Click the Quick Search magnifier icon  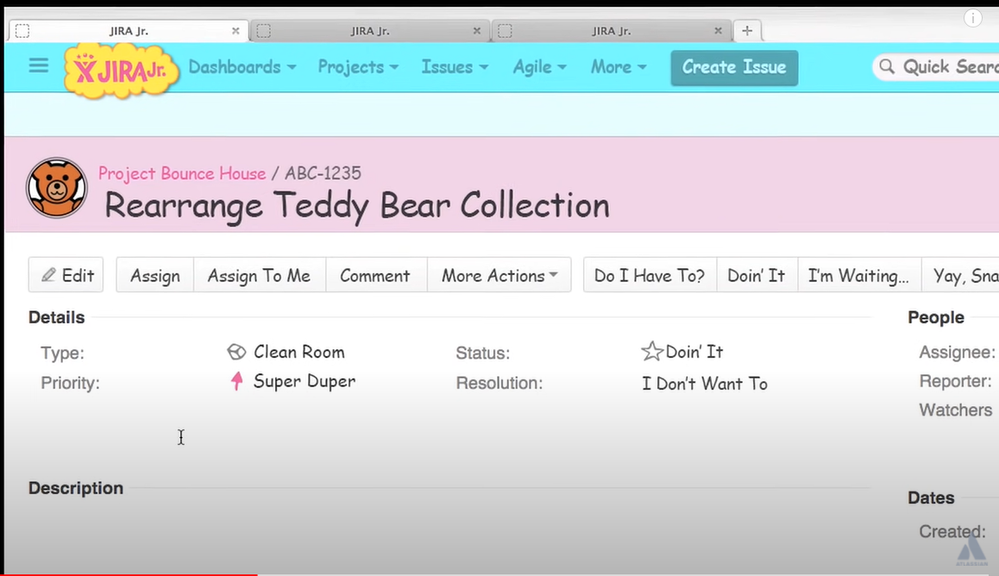[886, 66]
